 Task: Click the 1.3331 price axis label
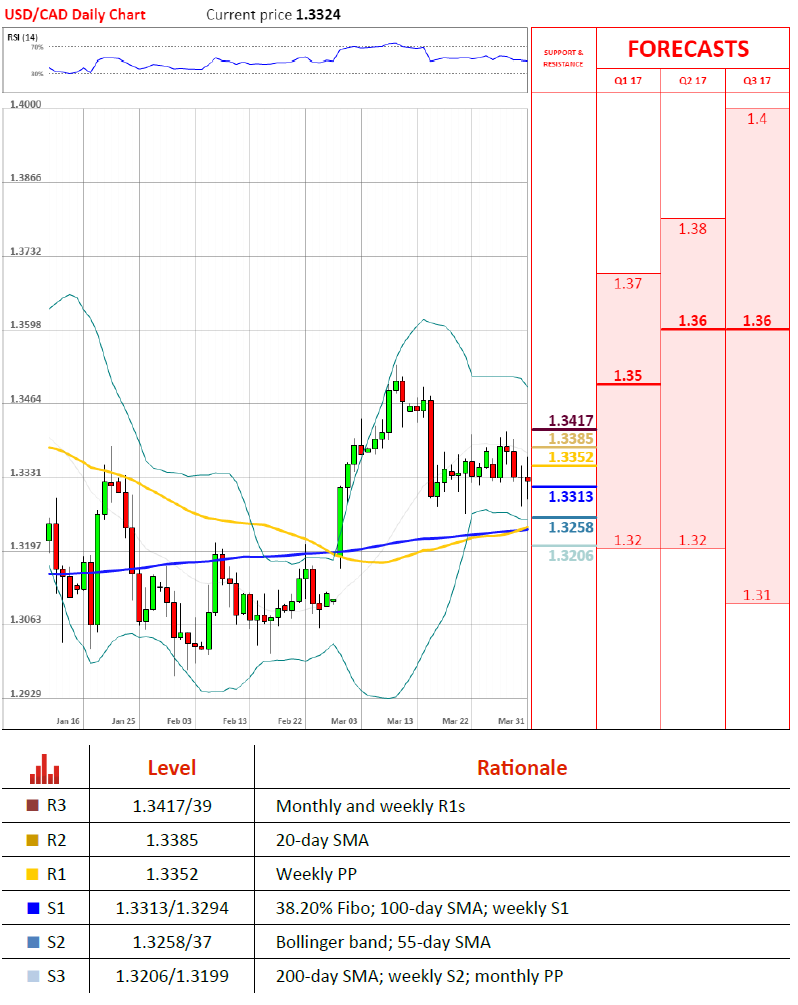tap(26, 472)
